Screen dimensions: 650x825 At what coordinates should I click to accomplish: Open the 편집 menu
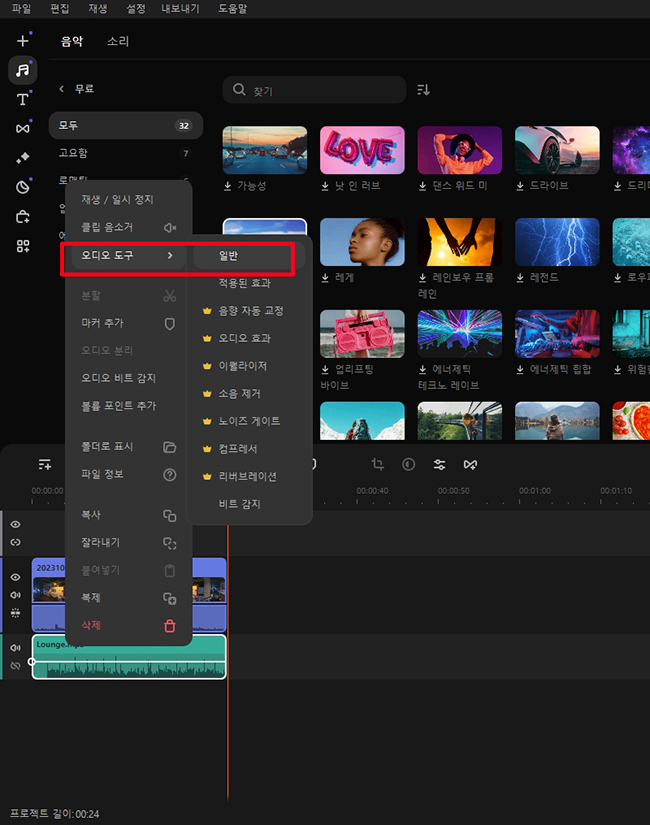click(x=59, y=8)
